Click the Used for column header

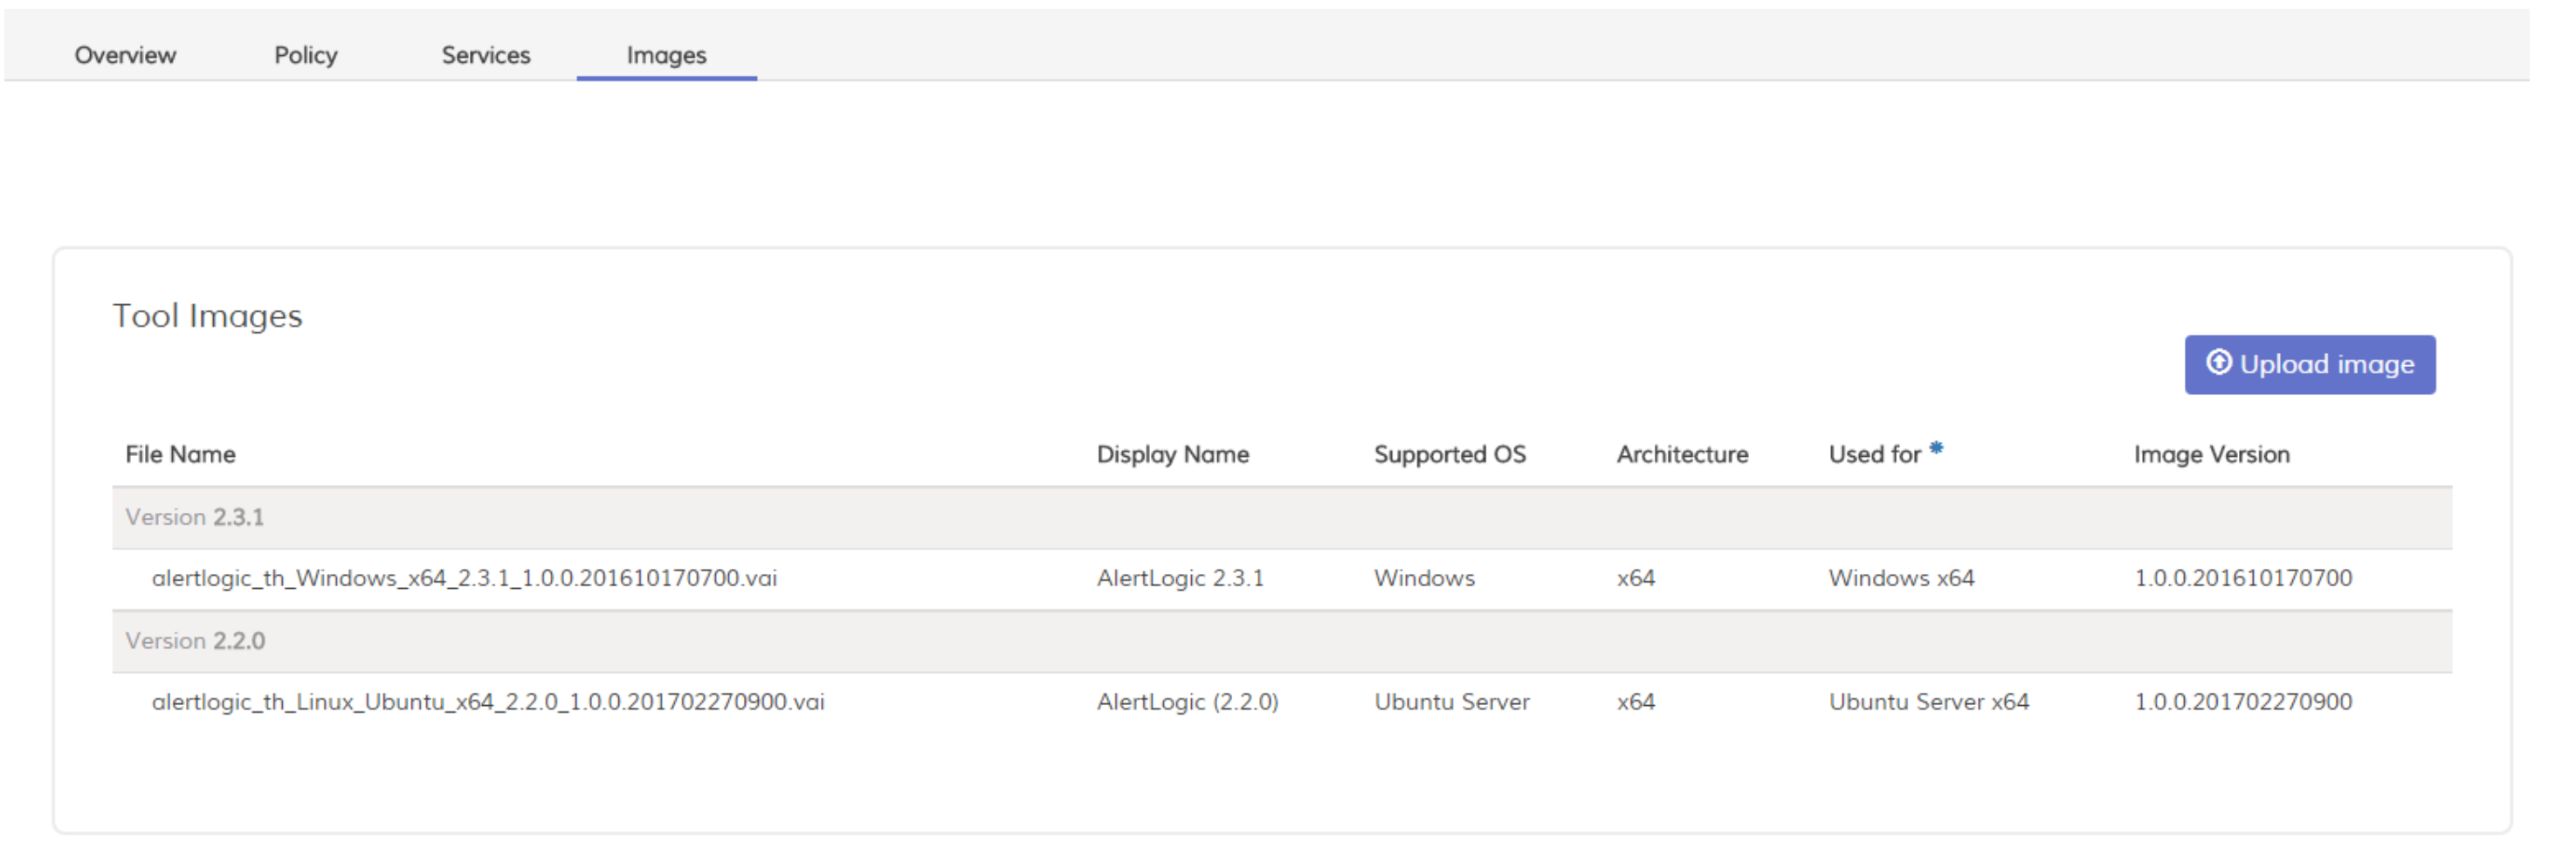point(1874,454)
